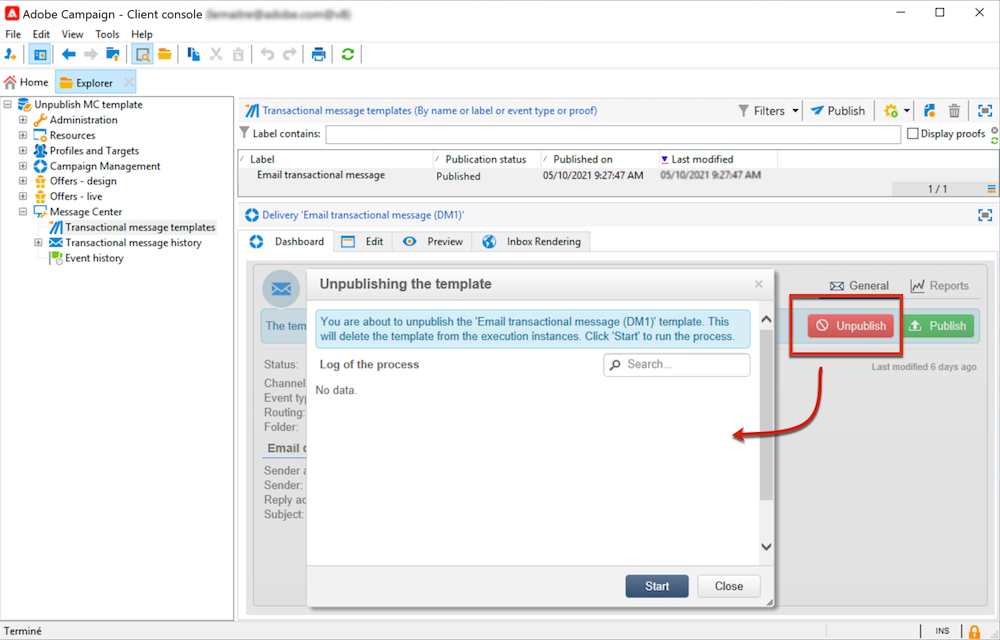1000x640 pixels.
Task: Enable the Display proofs checkbox
Action: pos(913,133)
